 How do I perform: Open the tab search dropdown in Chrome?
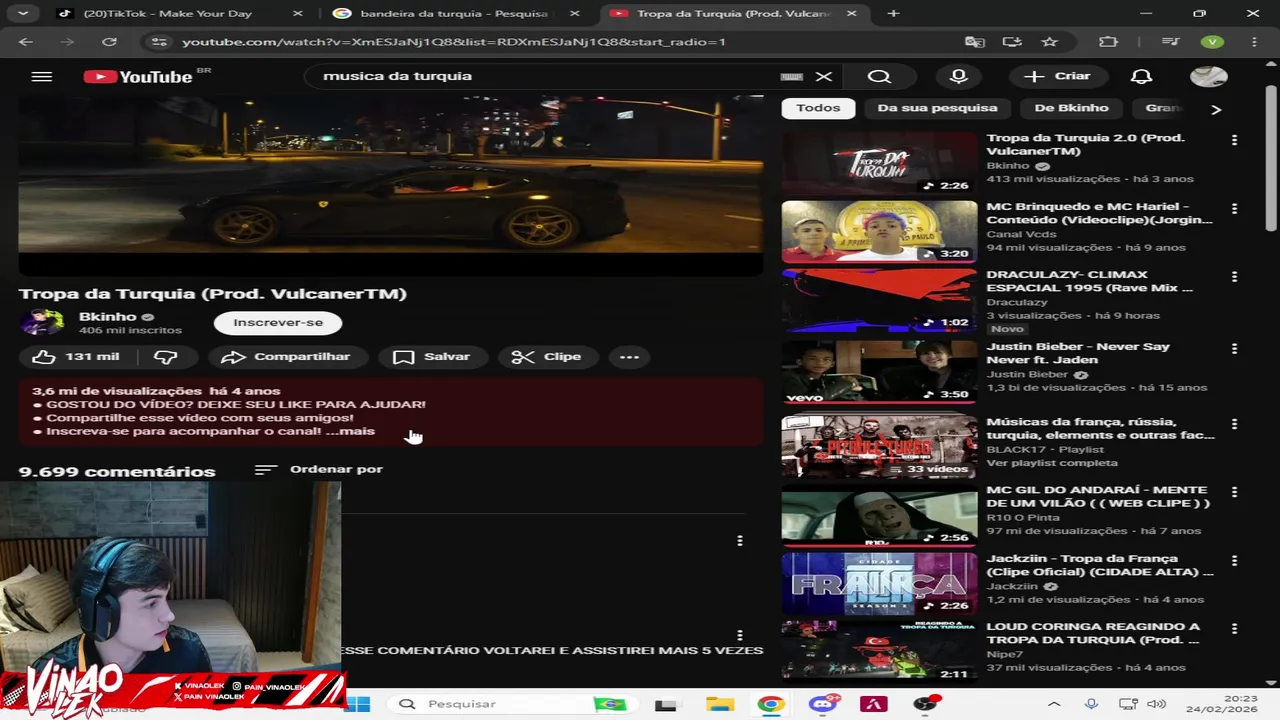click(x=22, y=14)
